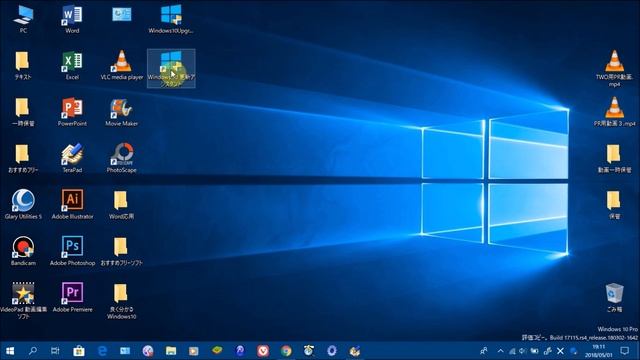The image size is (640, 360).
Task: Open VLC media player shortcut
Action: coord(122,65)
